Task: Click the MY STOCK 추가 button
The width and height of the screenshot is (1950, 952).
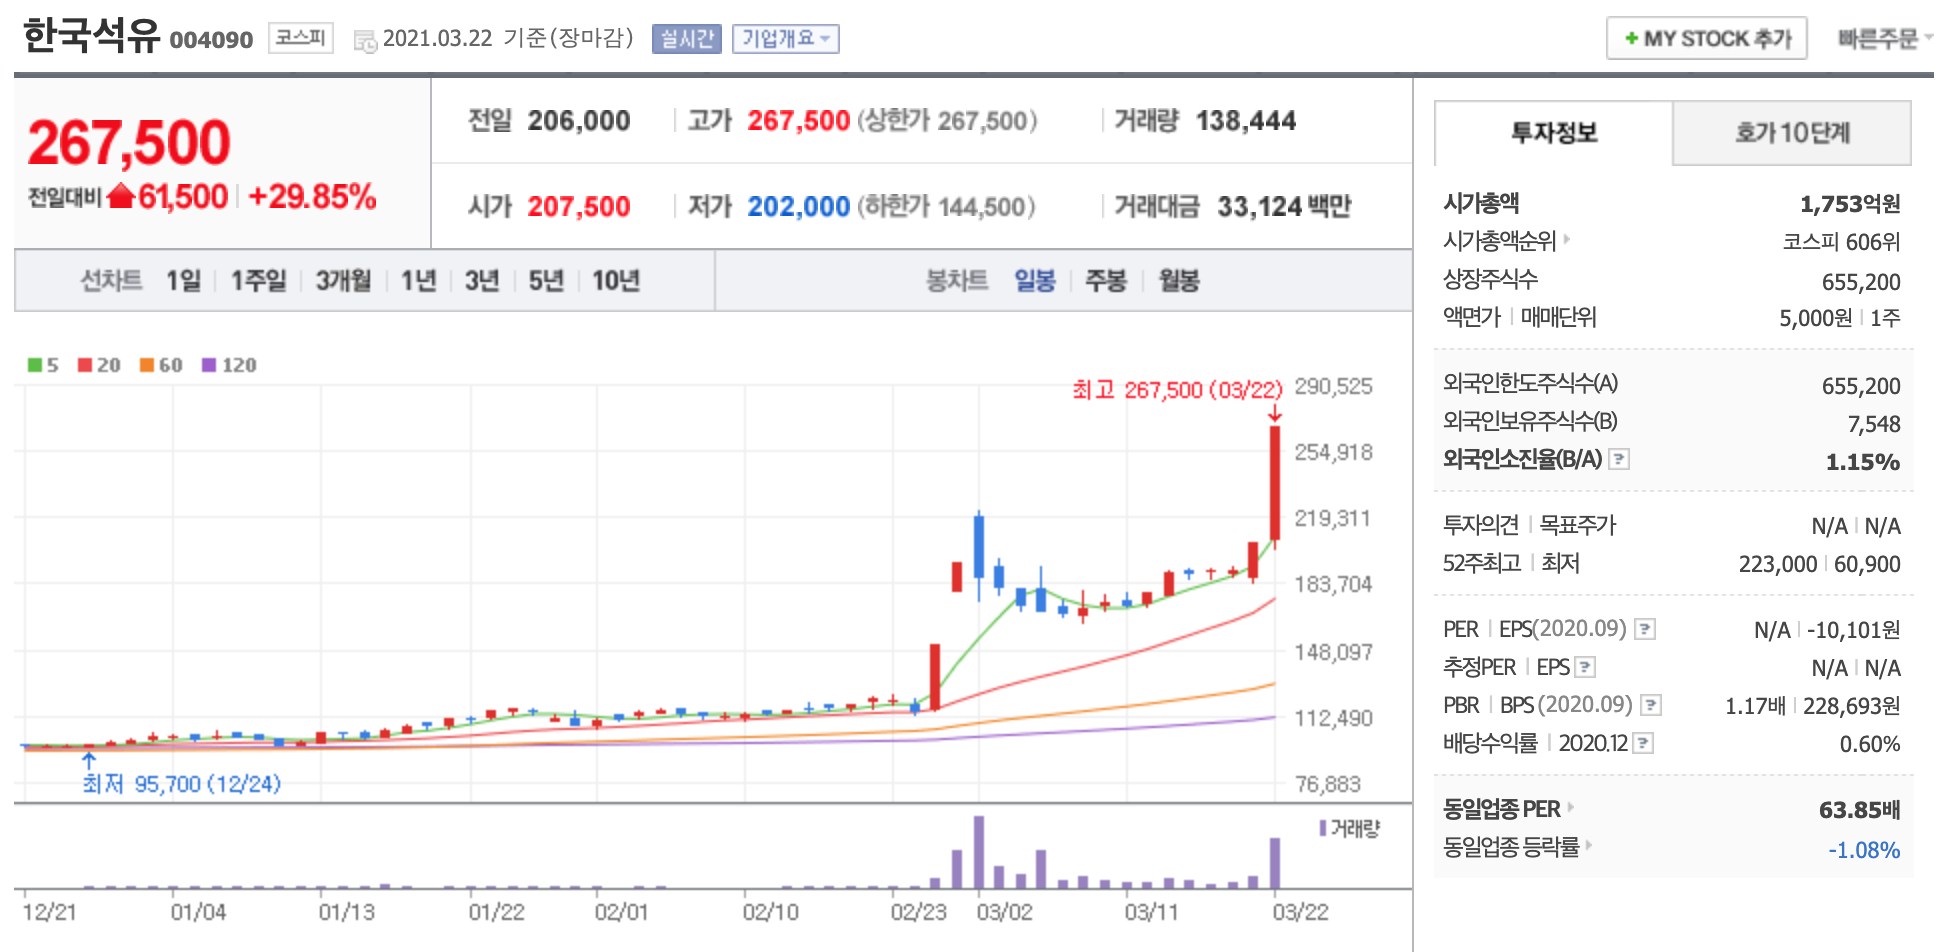Action: 1707,39
